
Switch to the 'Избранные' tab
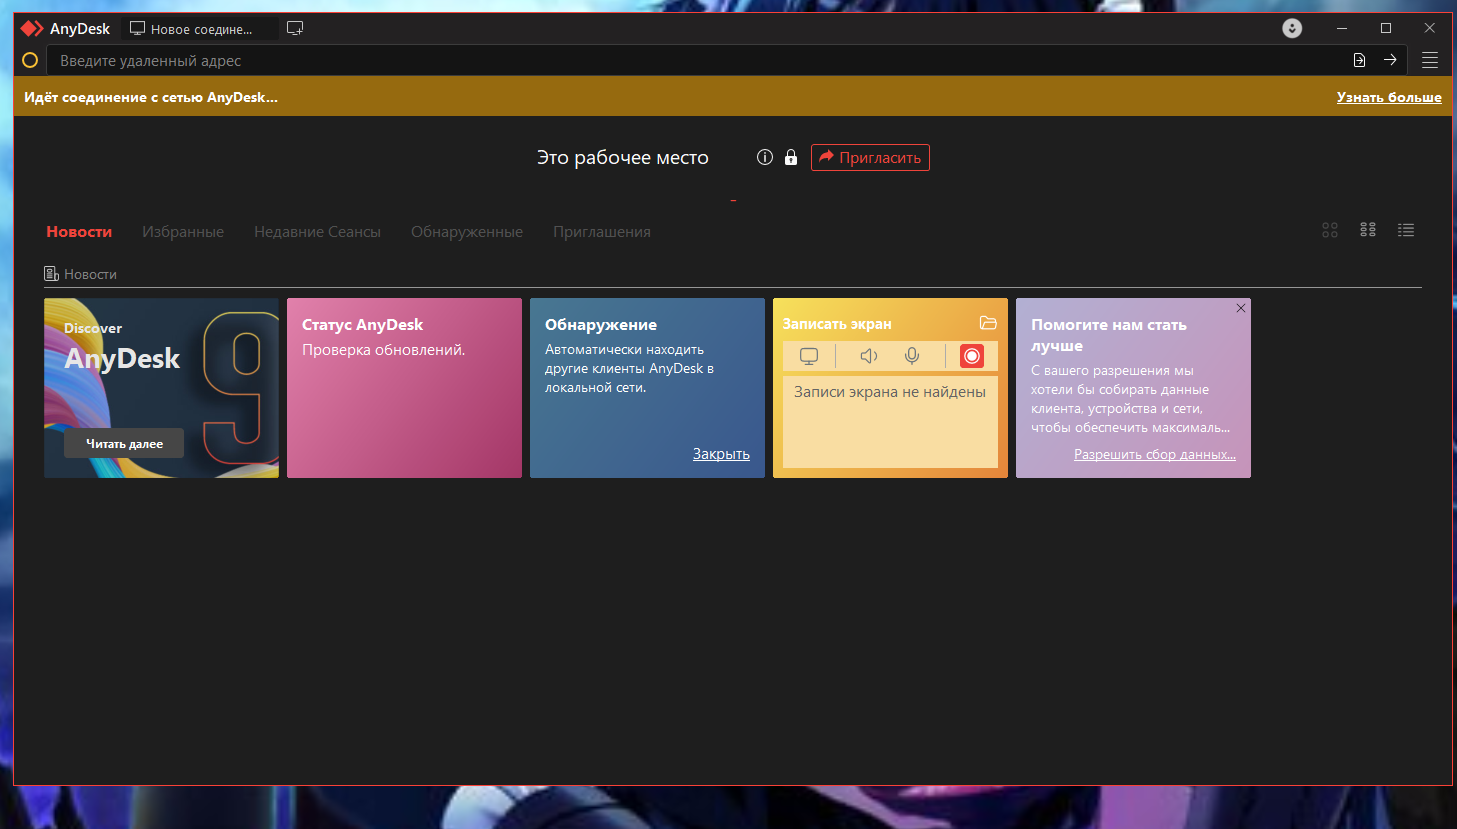point(183,232)
